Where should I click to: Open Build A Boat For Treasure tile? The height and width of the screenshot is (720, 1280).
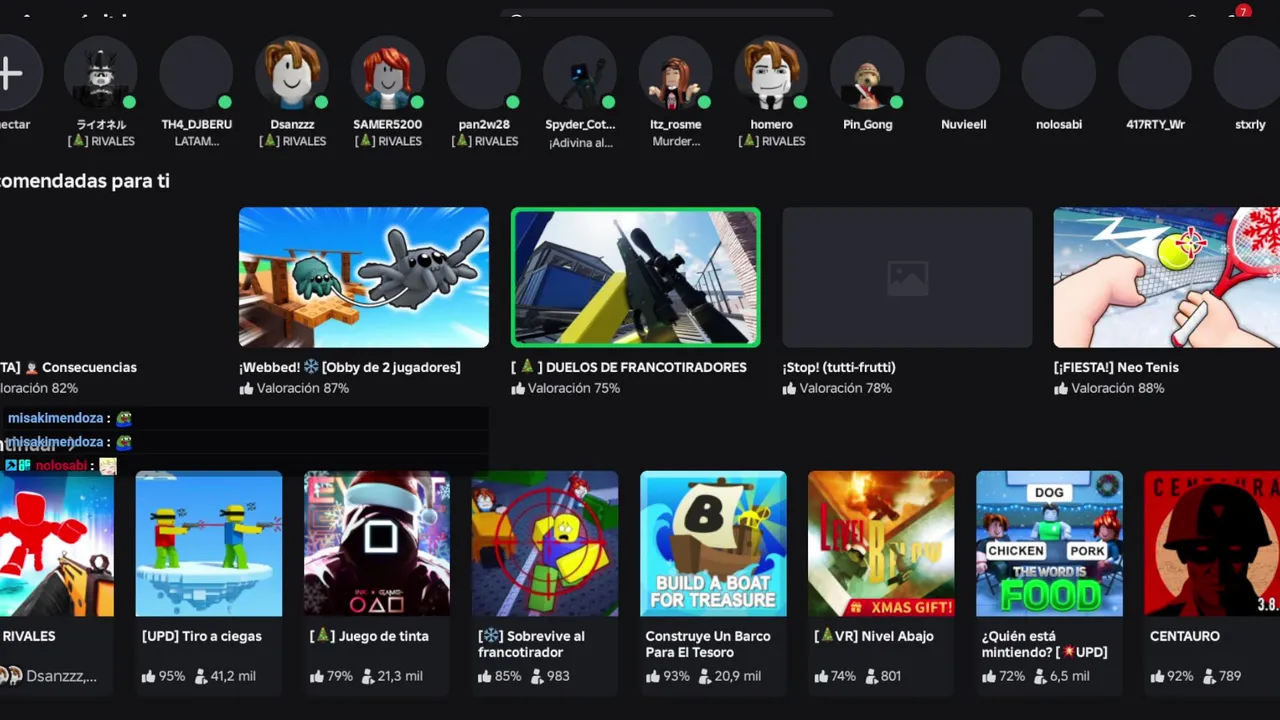(x=713, y=543)
